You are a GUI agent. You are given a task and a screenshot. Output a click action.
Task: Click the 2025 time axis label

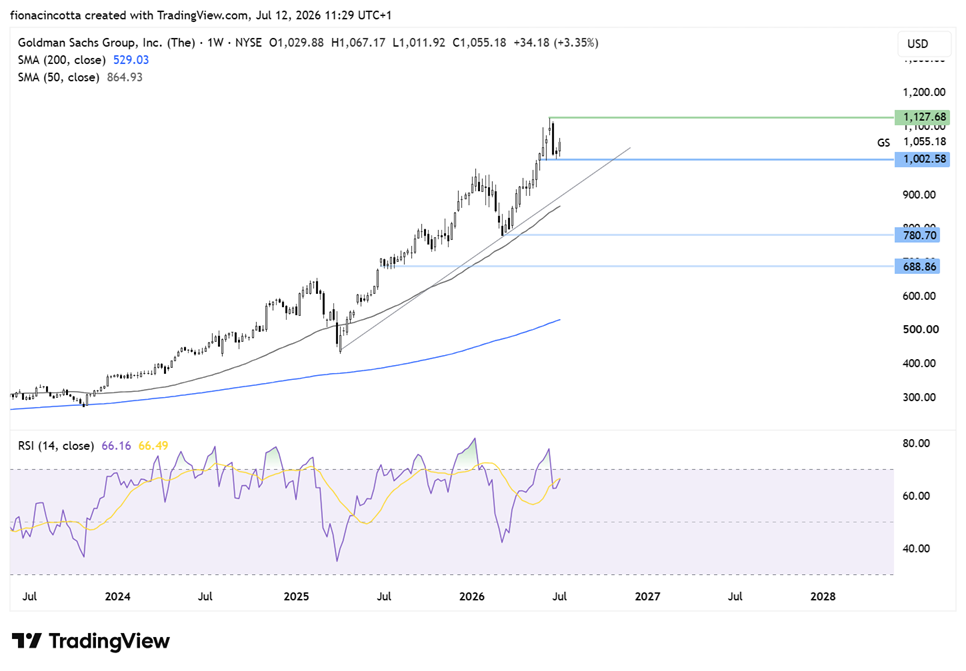(x=296, y=596)
